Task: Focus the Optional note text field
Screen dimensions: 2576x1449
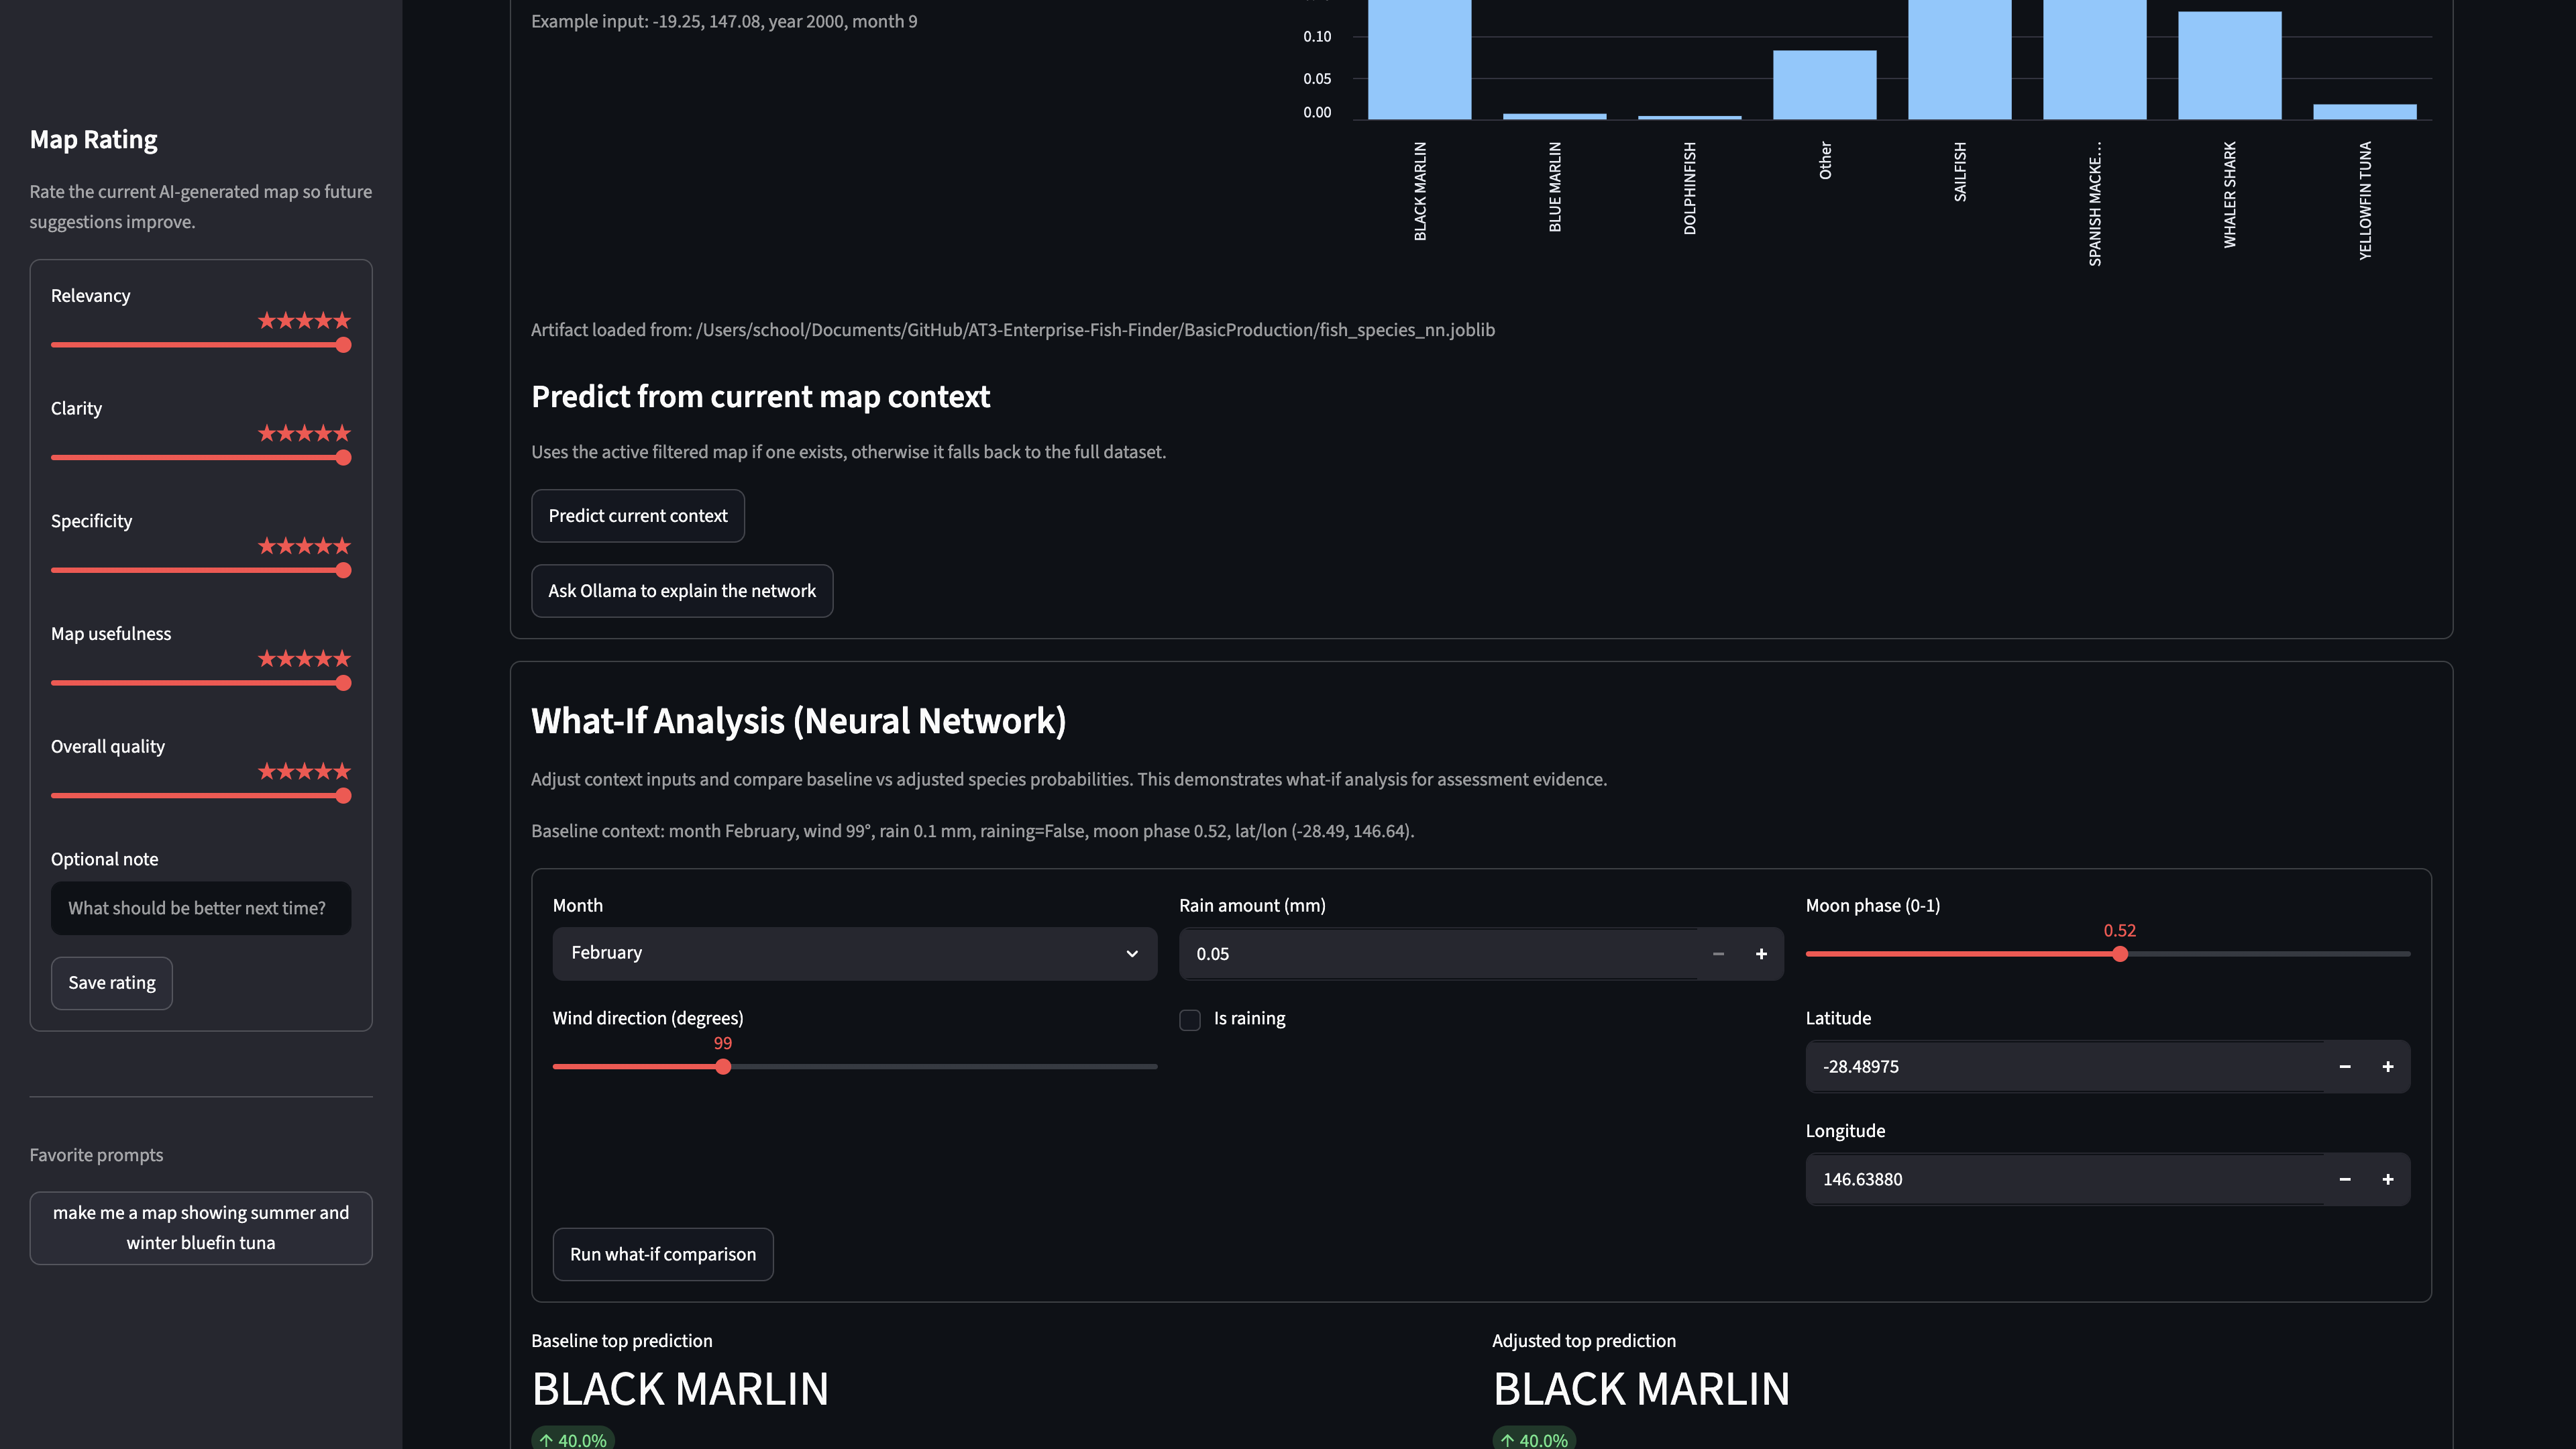Action: click(x=200, y=908)
